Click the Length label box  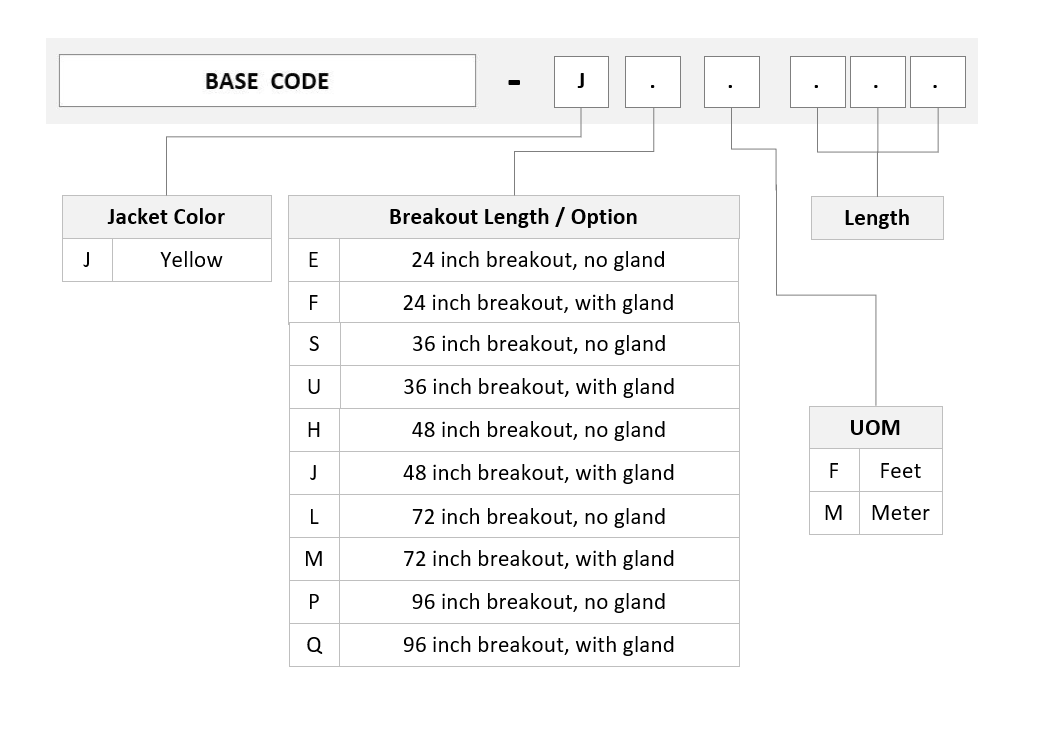(x=877, y=218)
